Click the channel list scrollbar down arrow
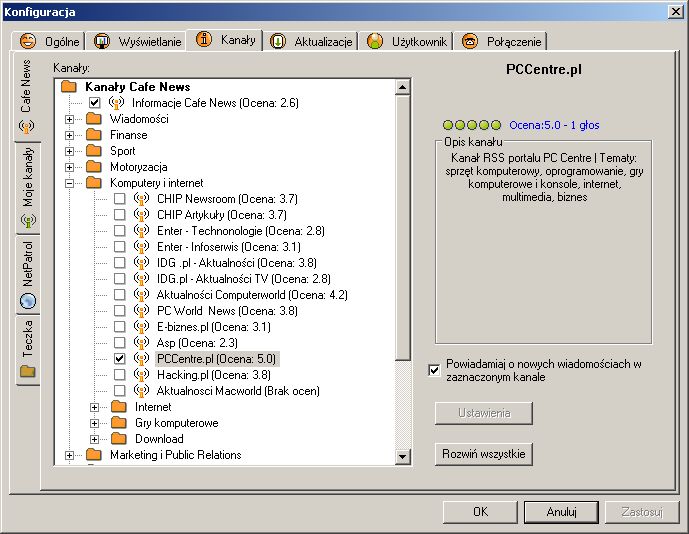The width and height of the screenshot is (689, 534). tap(403, 457)
